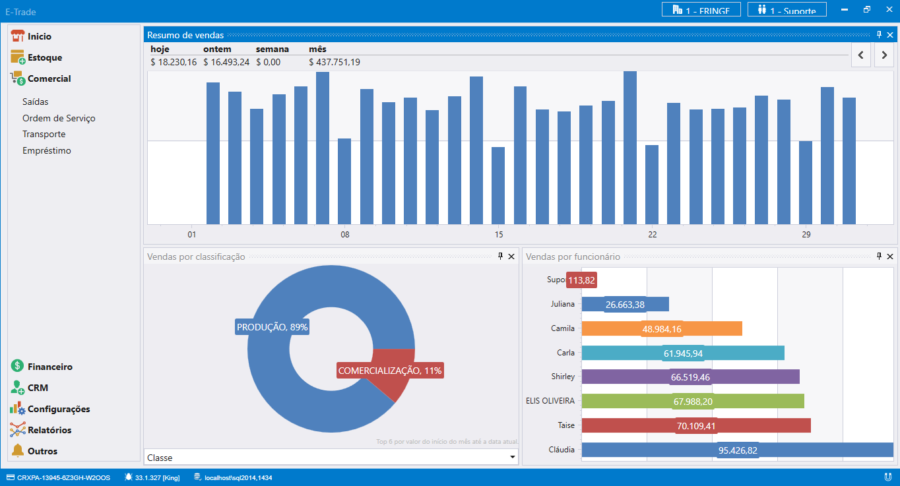Unpin the Vendas por funcionário panel
900x486 pixels.
879,257
